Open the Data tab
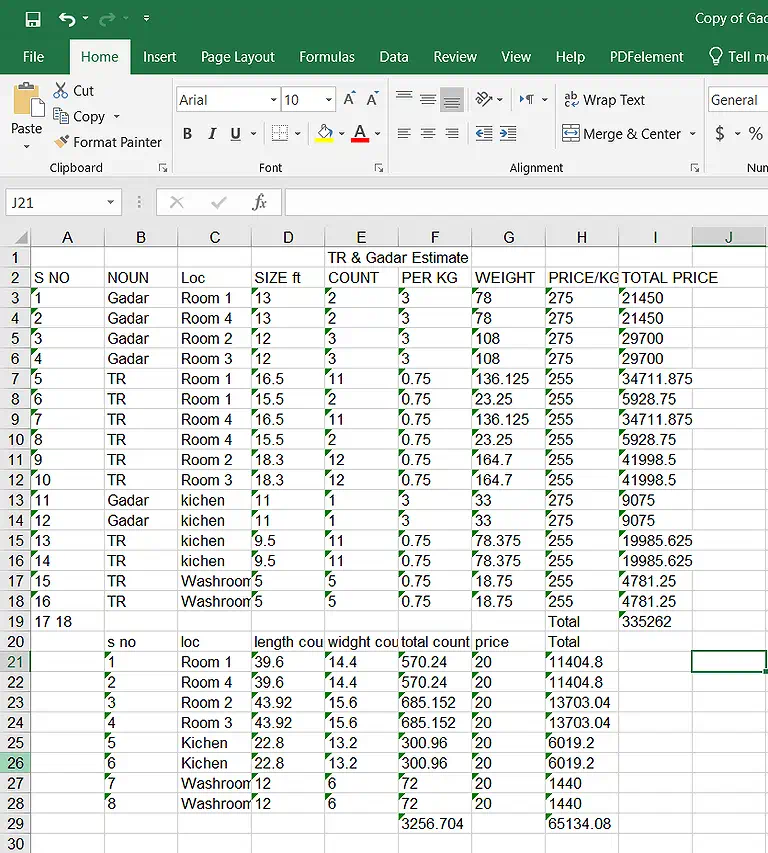This screenshot has width=768, height=853. 394,57
